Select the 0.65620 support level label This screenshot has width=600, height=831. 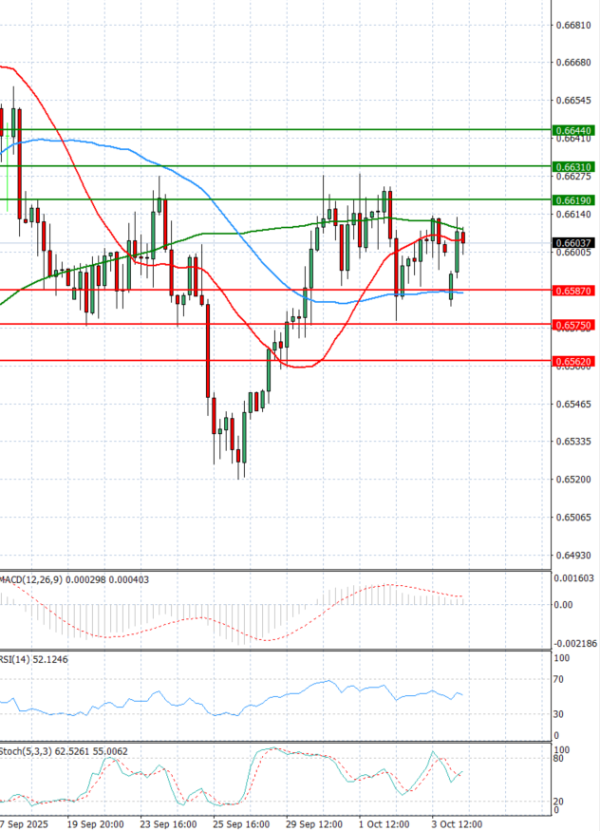pyautogui.click(x=574, y=360)
